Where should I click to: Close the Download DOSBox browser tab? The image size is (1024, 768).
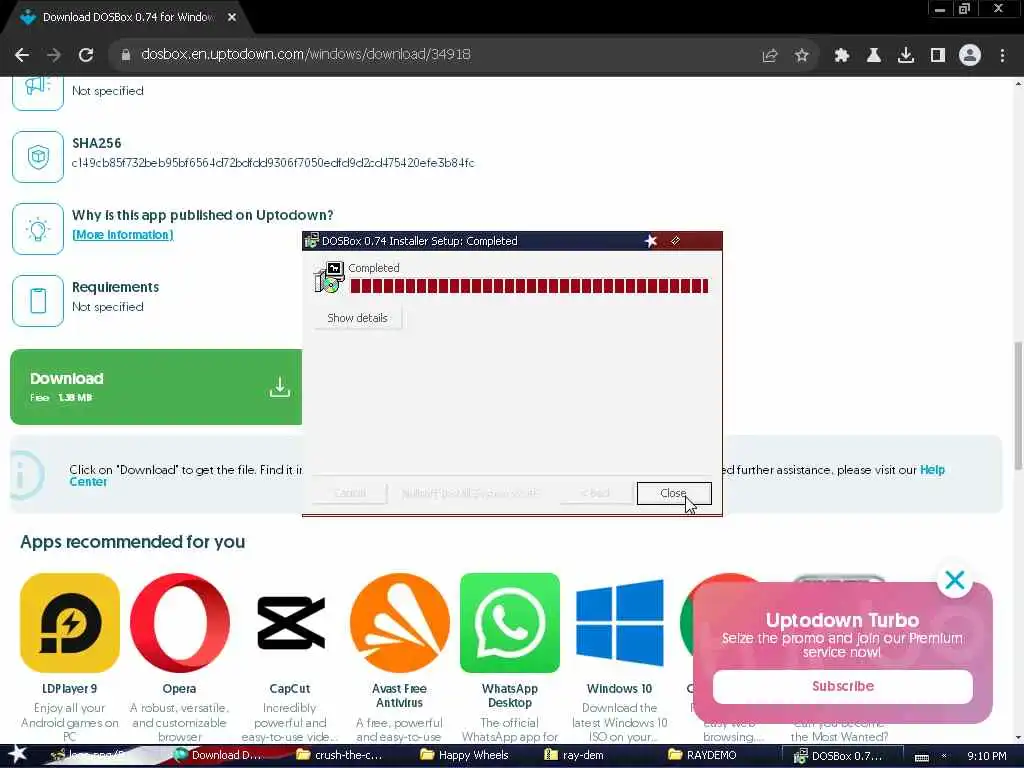(x=232, y=18)
